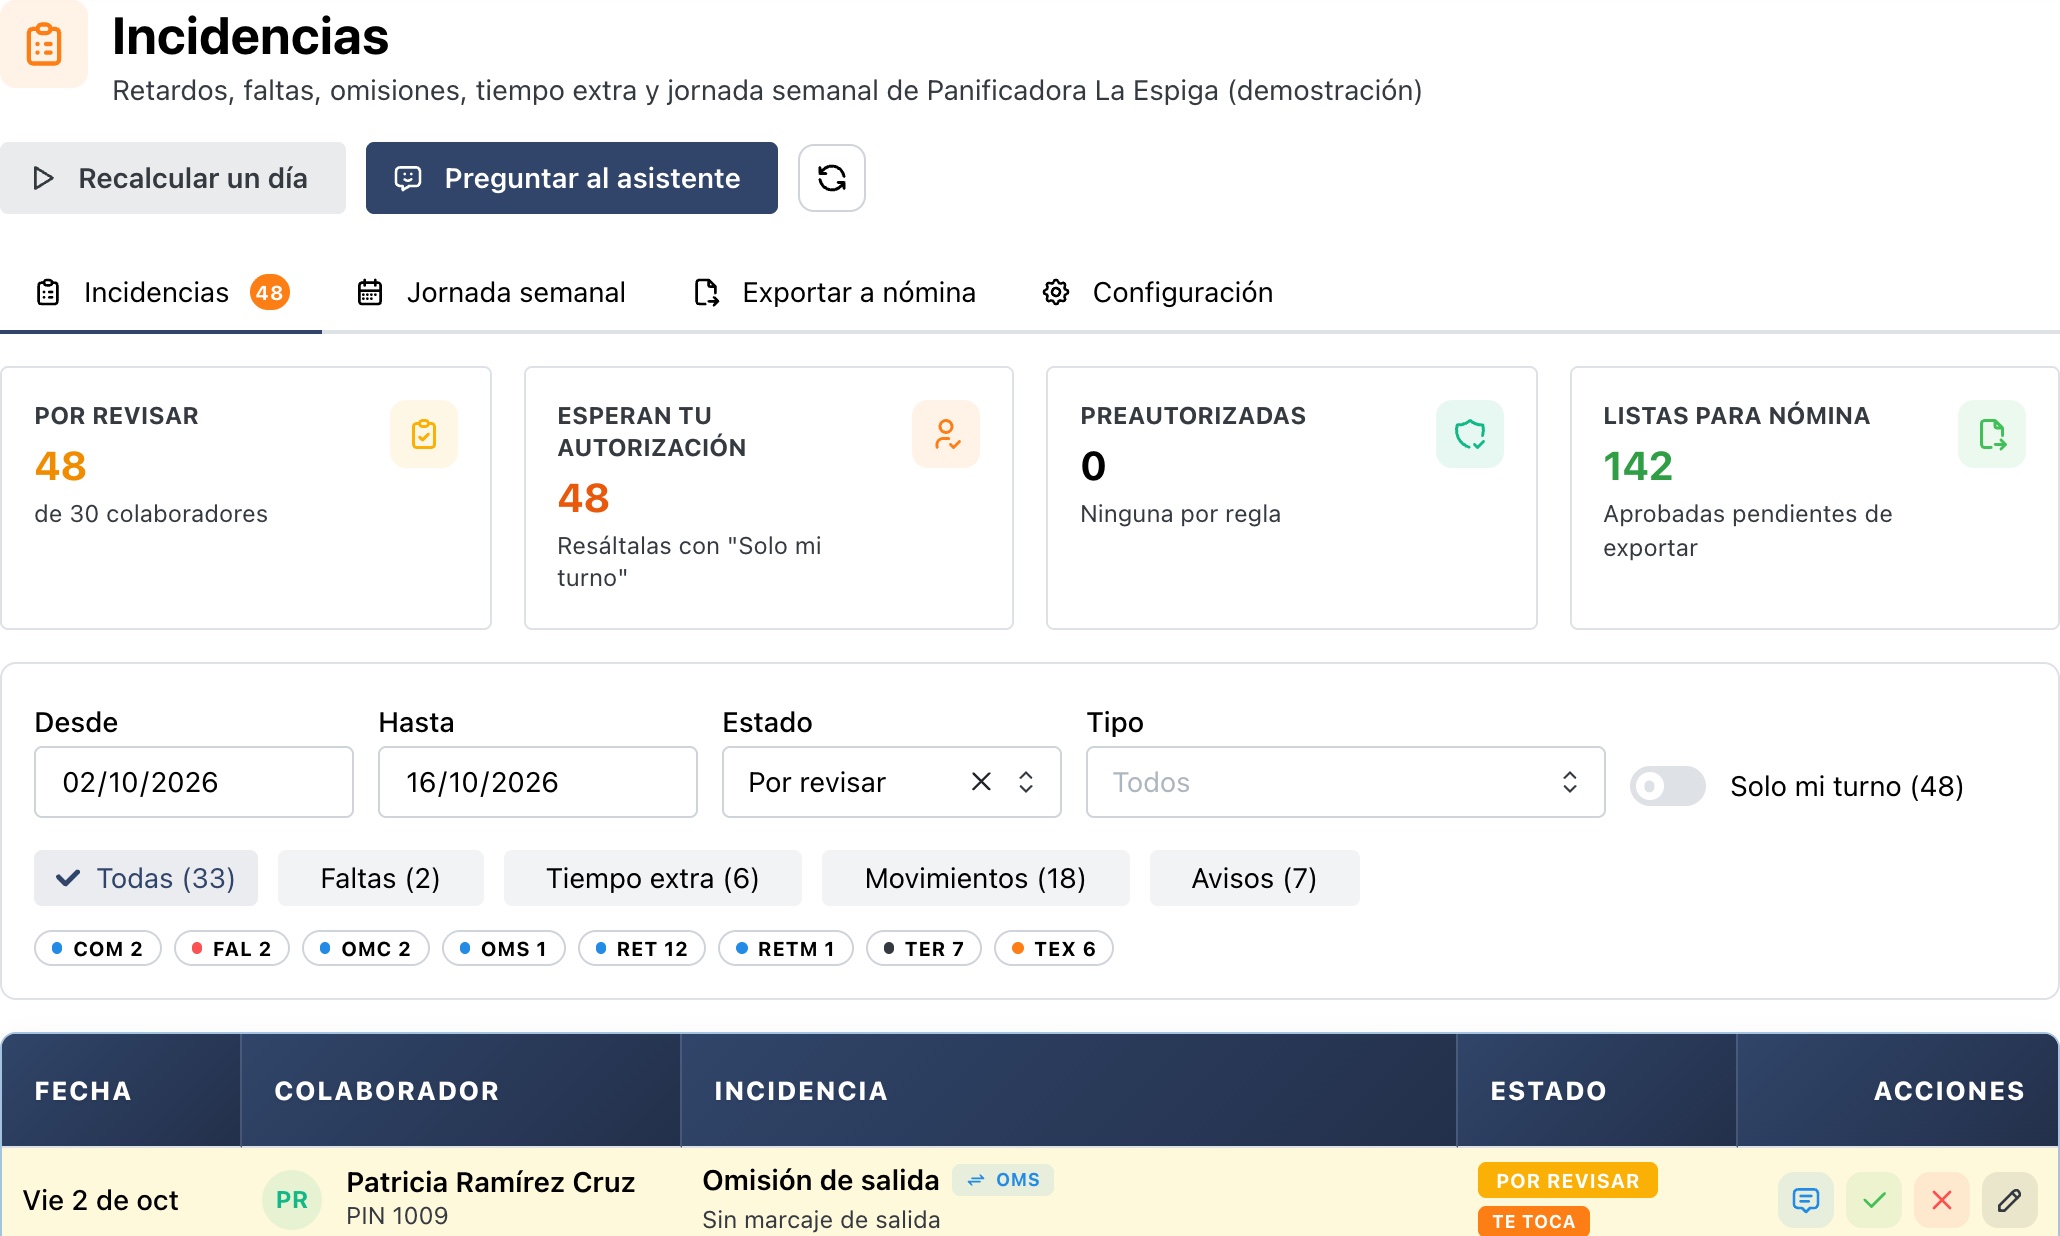Screen dimensions: 2060x1236
Task: Select the Todas (33) filter chip
Action: point(146,878)
